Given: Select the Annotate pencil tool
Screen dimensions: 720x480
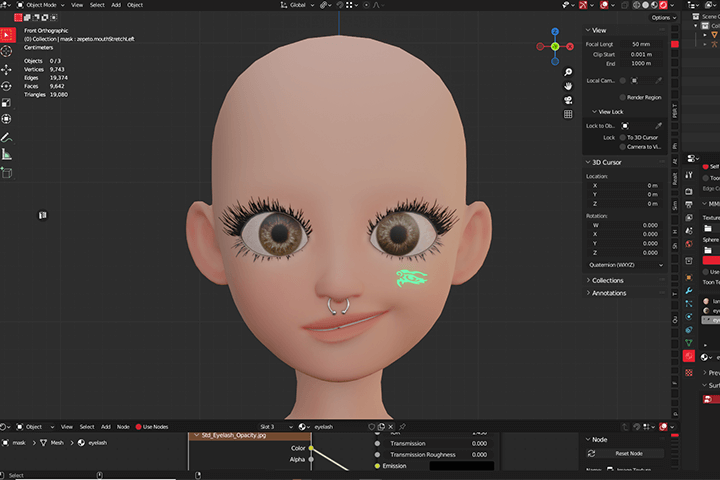Looking at the screenshot, I should coord(6,137).
